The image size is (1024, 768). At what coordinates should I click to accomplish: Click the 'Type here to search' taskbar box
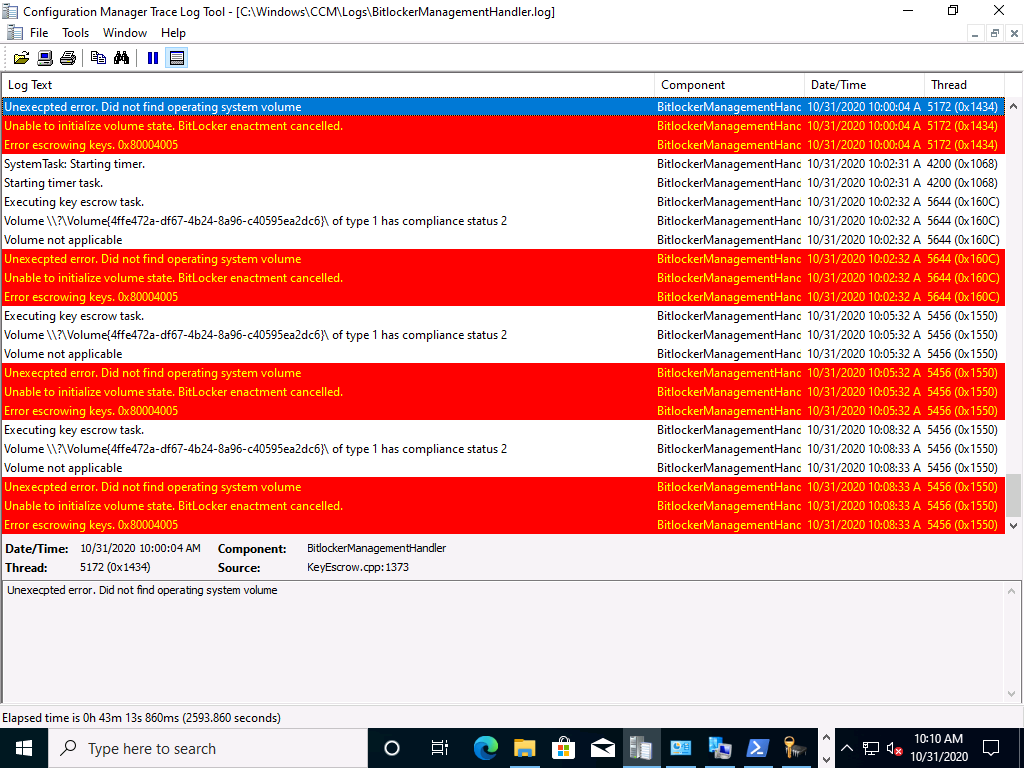(x=208, y=748)
